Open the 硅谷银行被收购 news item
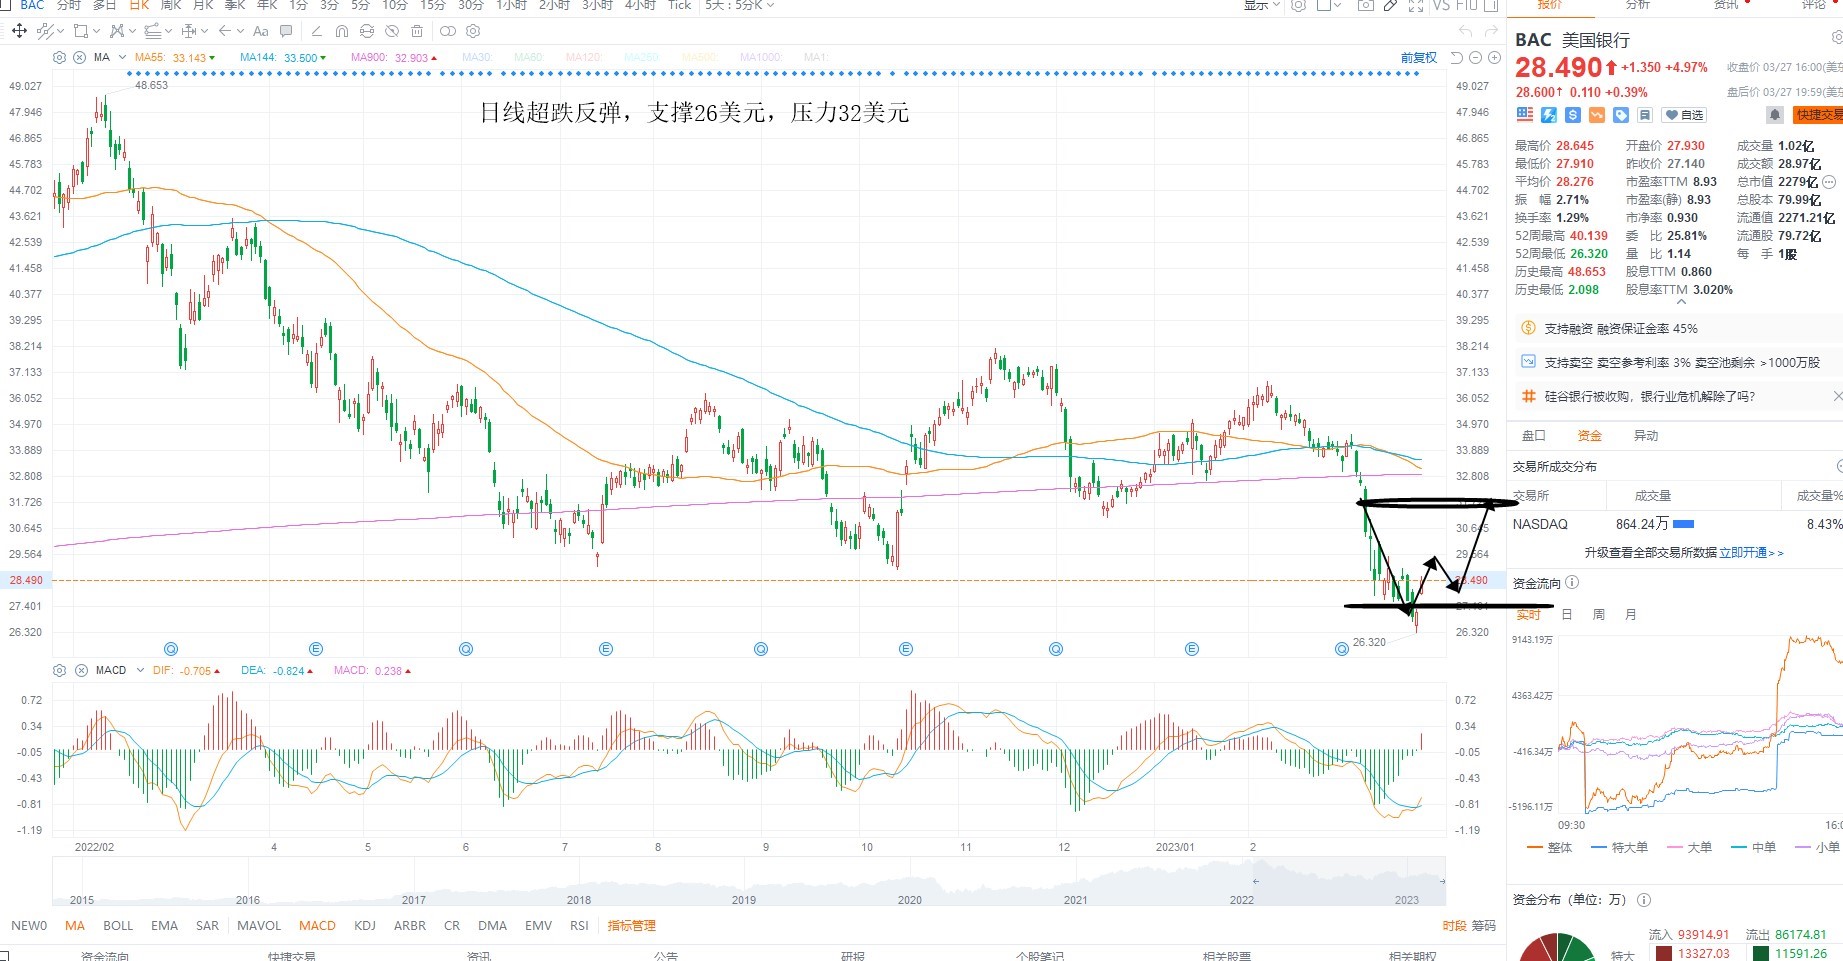The height and width of the screenshot is (961, 1843). [x=1649, y=397]
